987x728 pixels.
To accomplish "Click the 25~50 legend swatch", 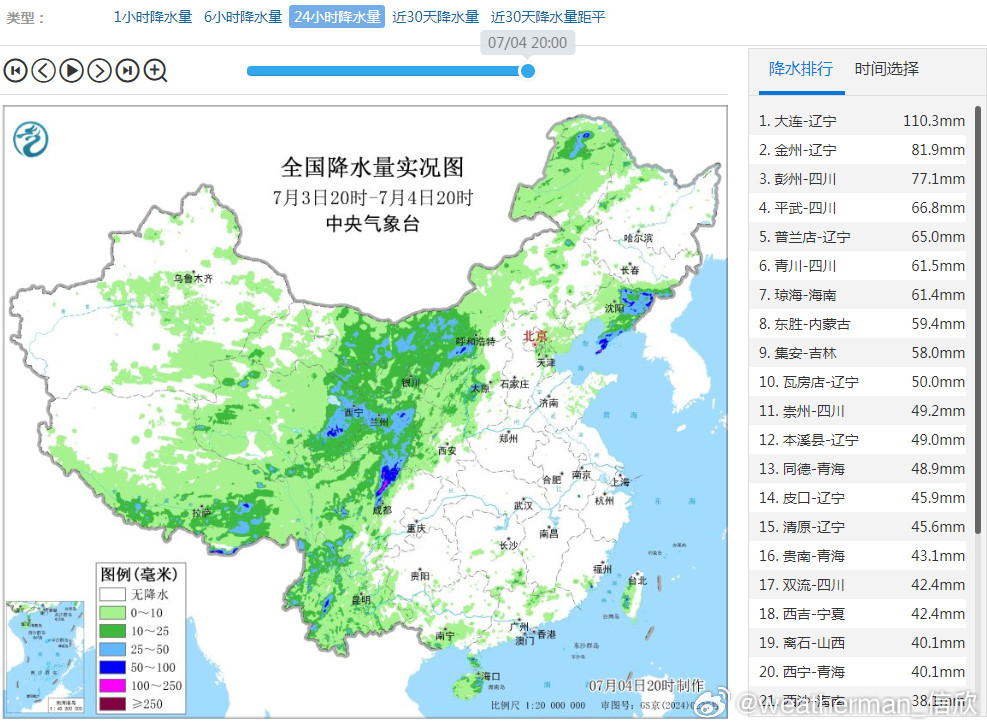I will [112, 649].
